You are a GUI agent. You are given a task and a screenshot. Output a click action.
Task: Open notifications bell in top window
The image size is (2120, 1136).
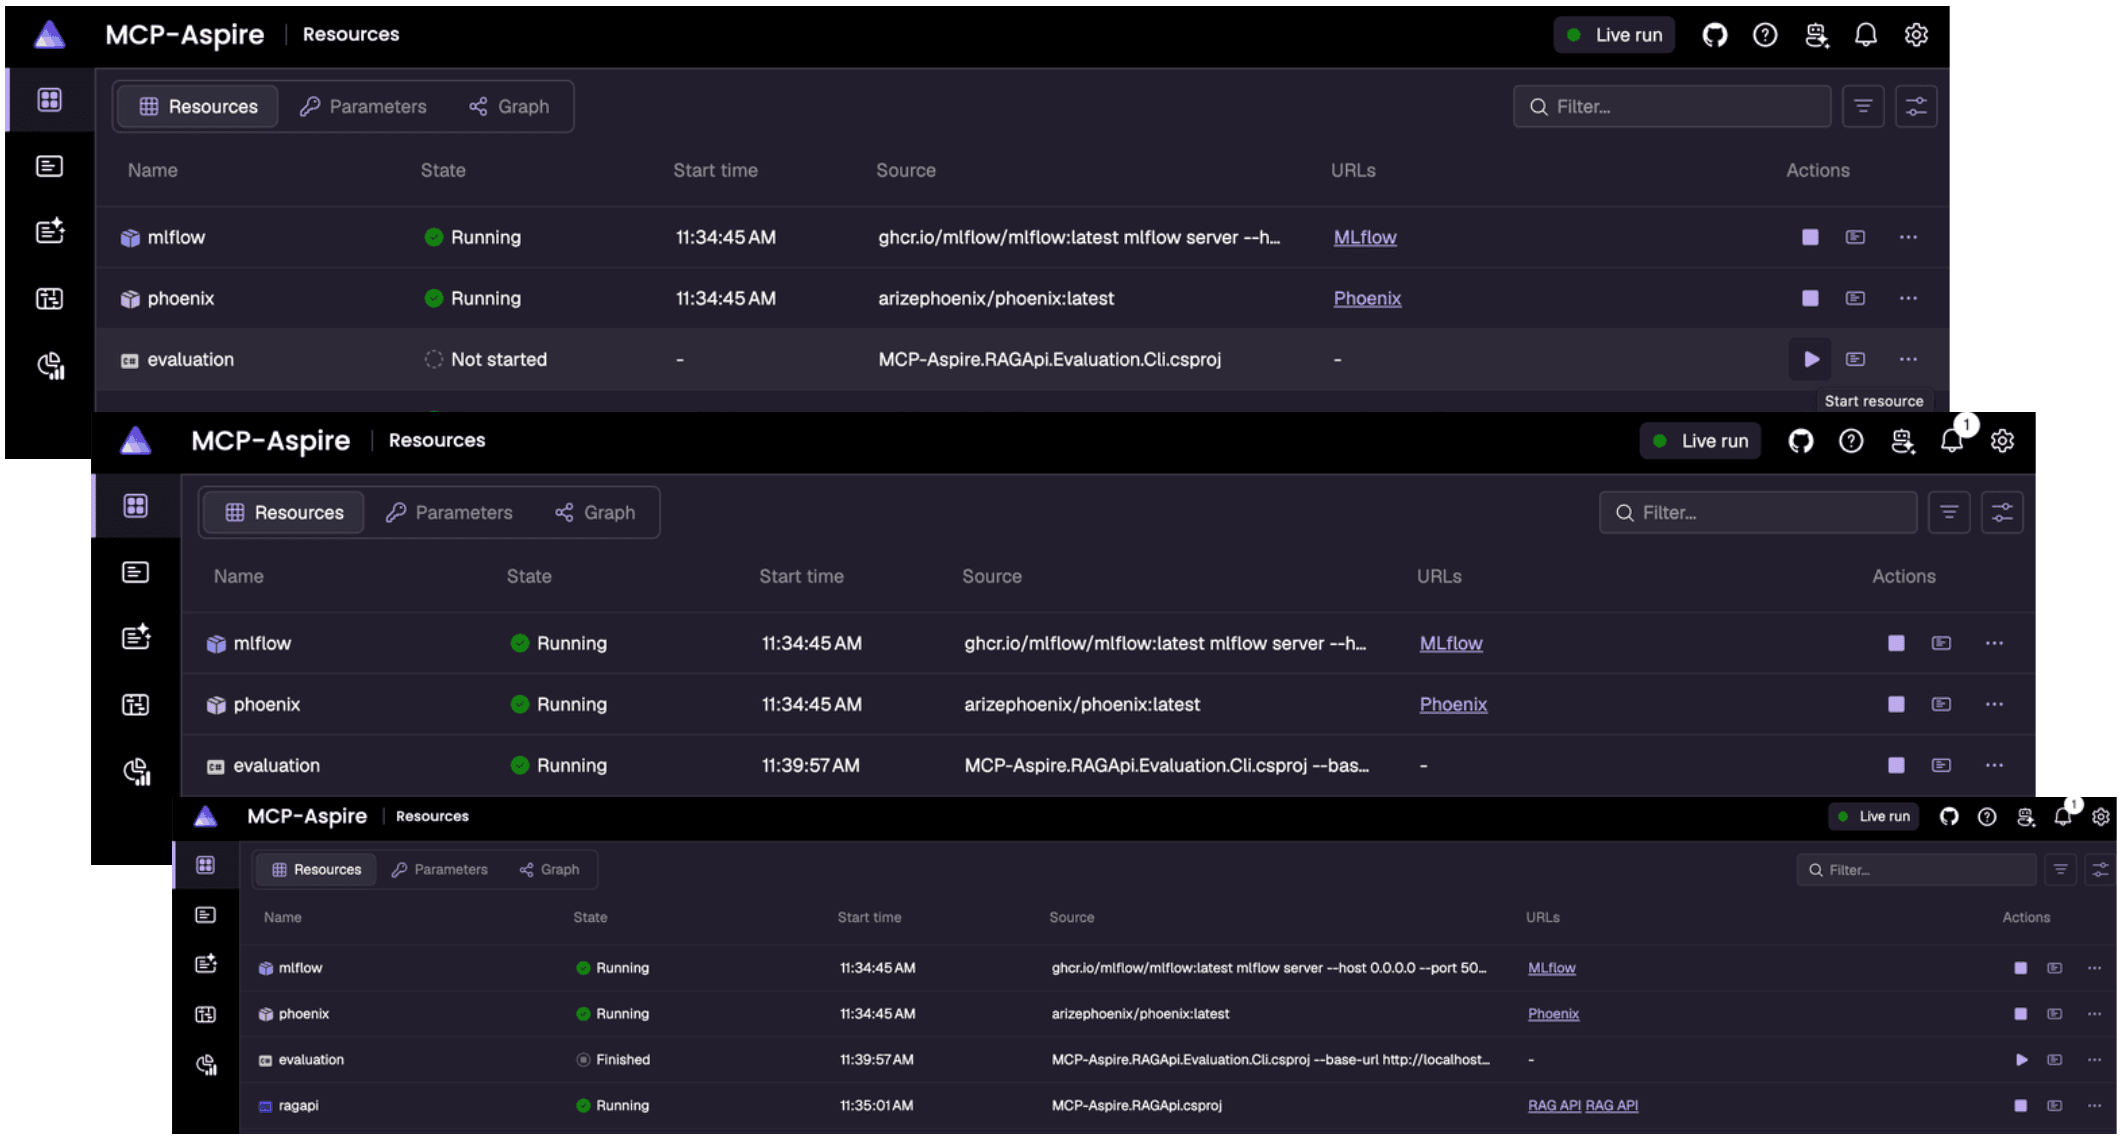[x=1866, y=35]
